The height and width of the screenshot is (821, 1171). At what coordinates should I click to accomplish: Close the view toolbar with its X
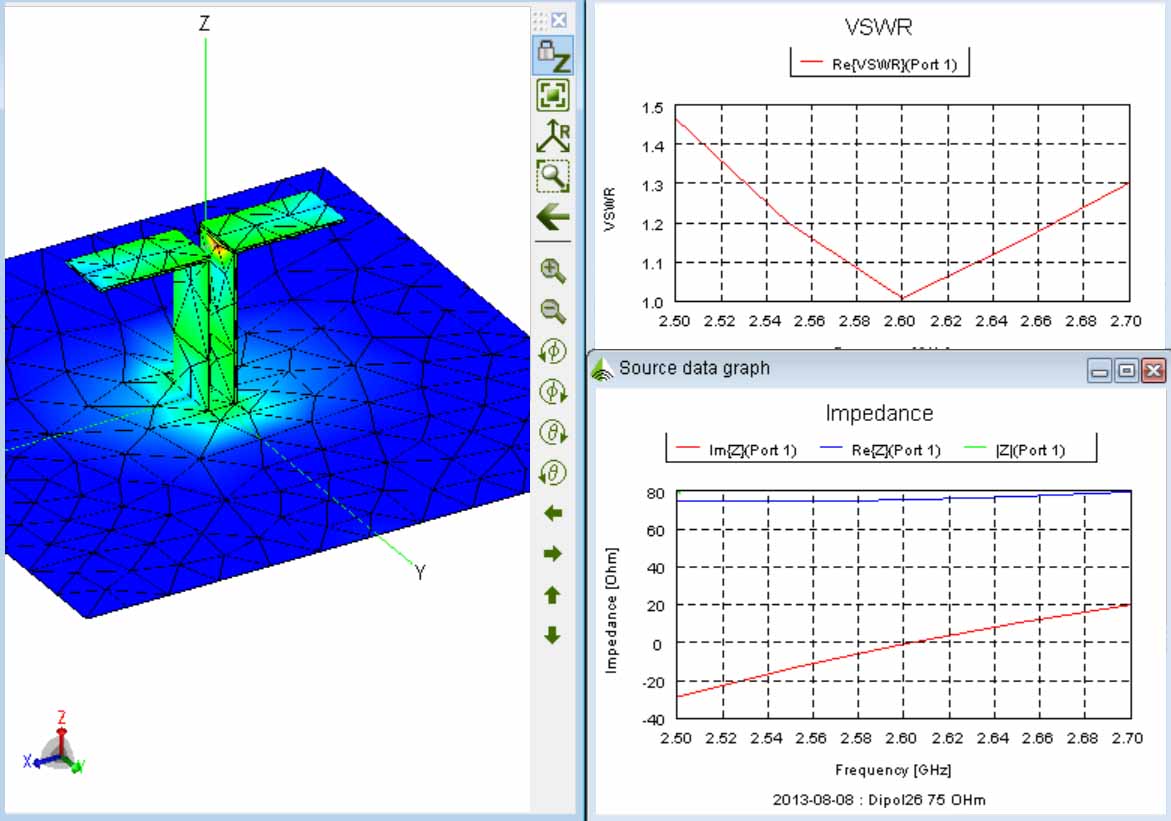(559, 20)
